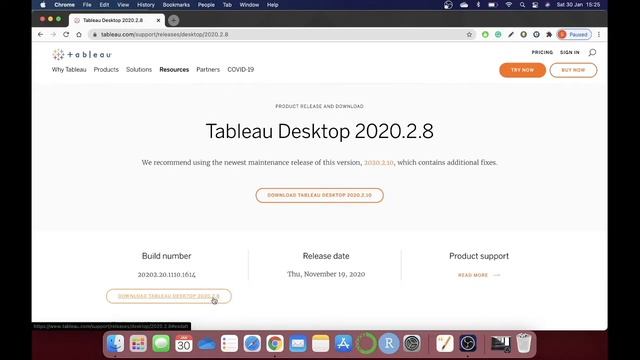Image resolution: width=640 pixels, height=360 pixels.
Task: Open Launchpad from the Dock
Action: (x=138, y=343)
